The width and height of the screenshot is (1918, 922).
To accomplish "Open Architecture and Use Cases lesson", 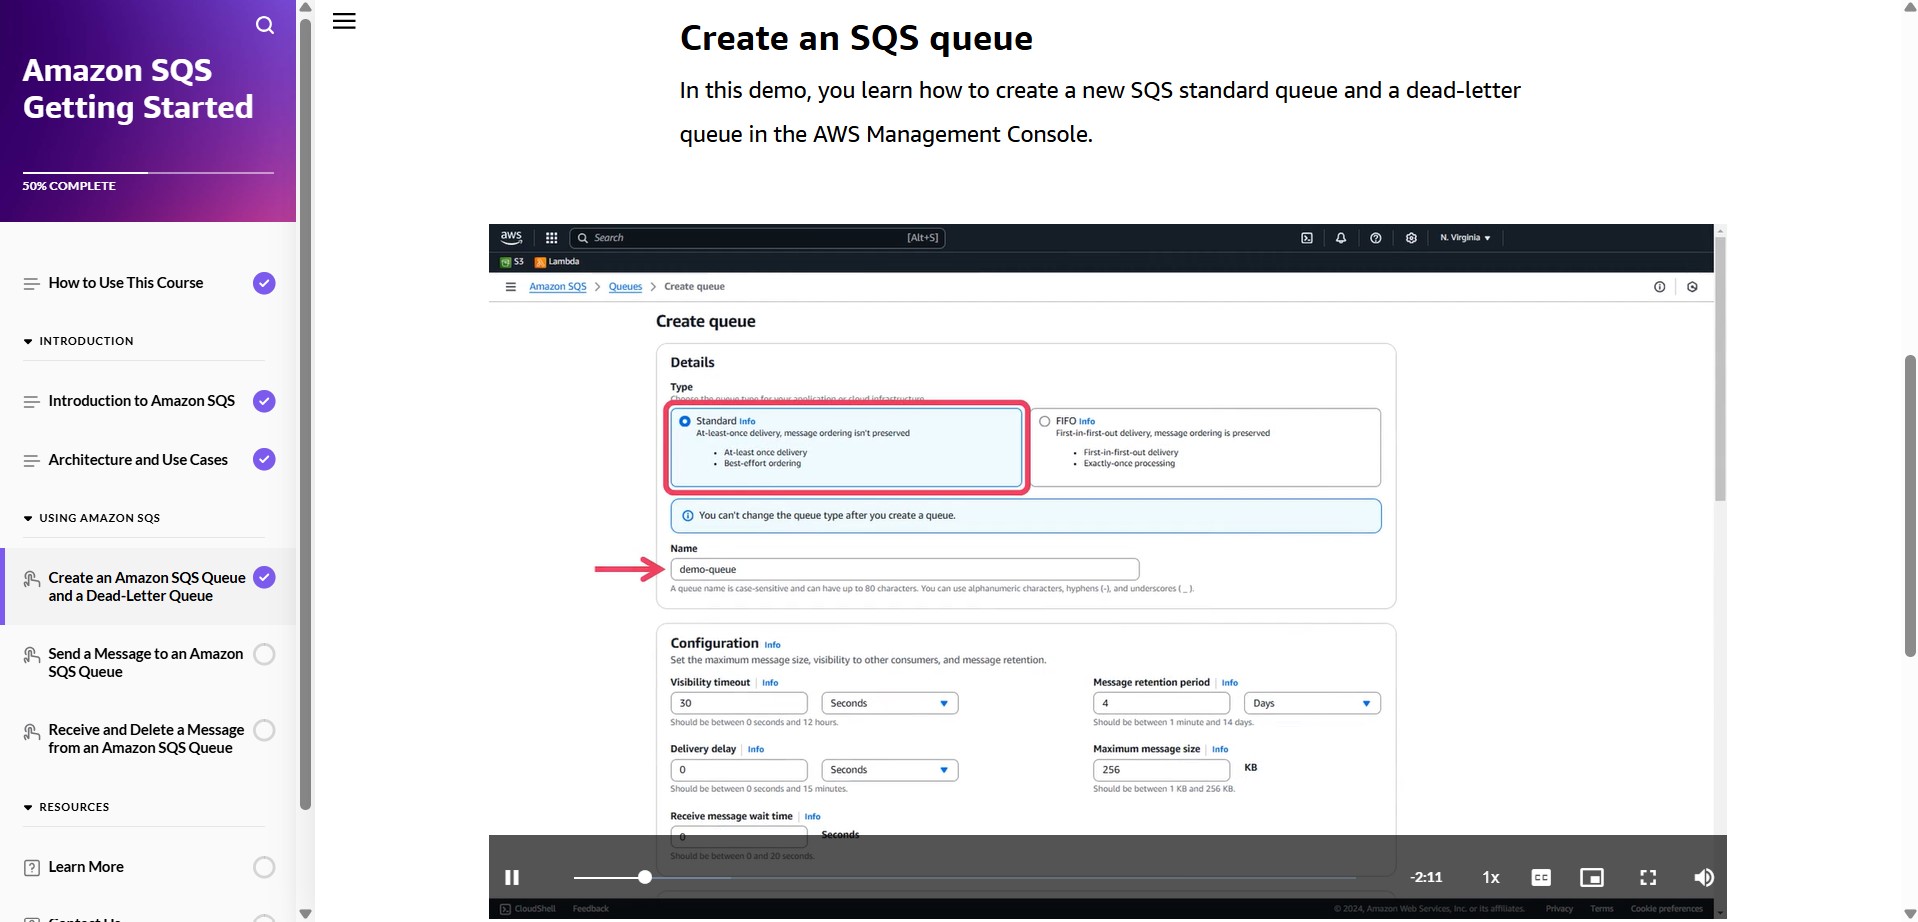I will pos(138,460).
